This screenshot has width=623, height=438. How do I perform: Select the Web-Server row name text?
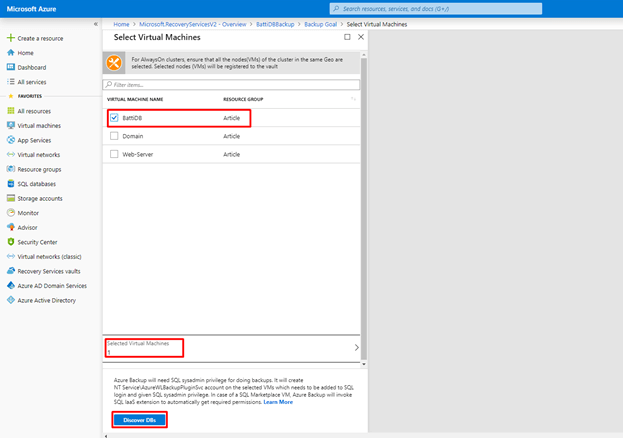pos(137,154)
